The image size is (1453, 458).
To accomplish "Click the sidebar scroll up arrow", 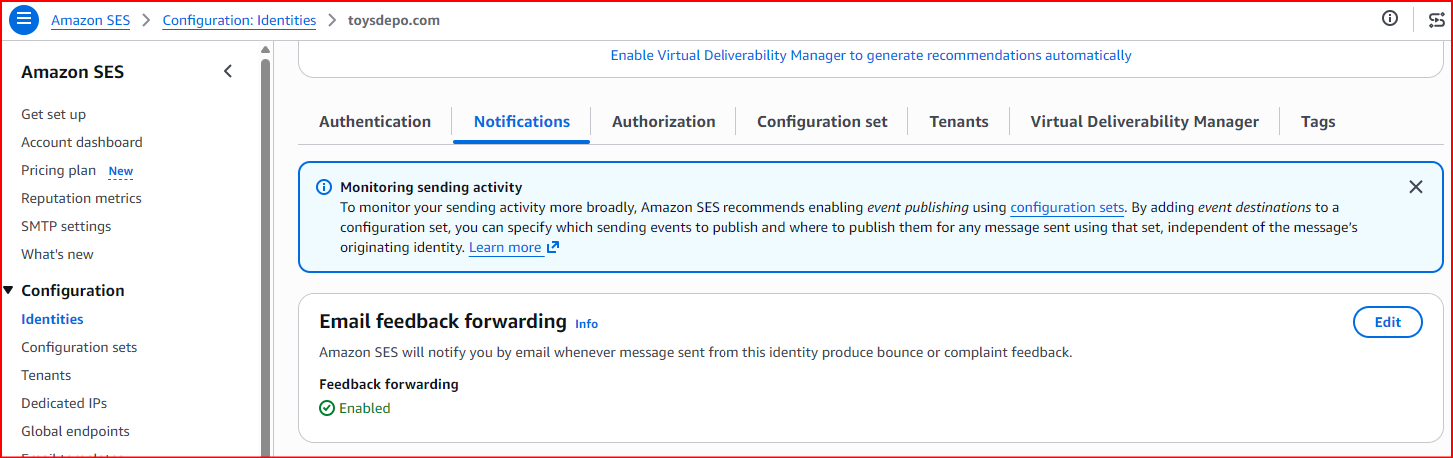I will tap(265, 49).
